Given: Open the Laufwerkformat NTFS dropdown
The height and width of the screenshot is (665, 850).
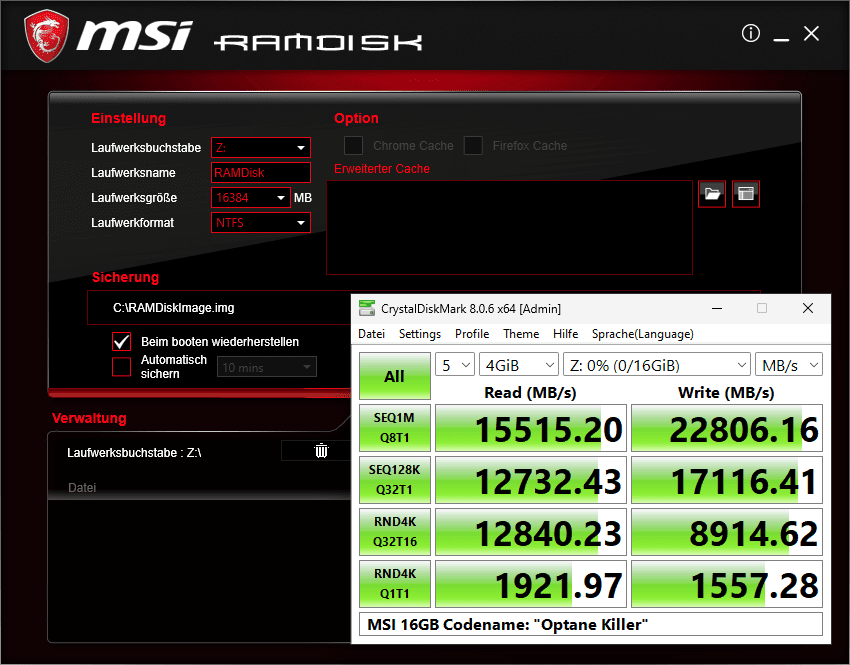Looking at the screenshot, I should pos(261,222).
